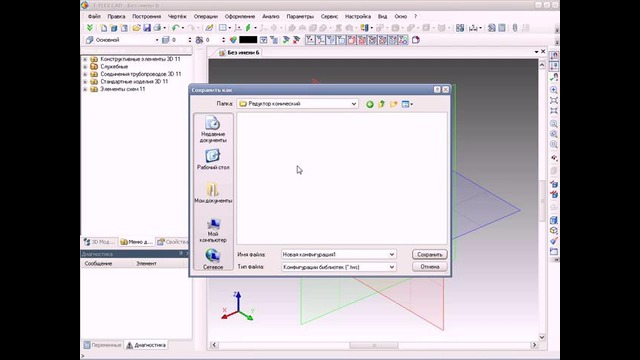Toggle the last snap filter button in row
Screen dimensions: 640x360
[x=403, y=40]
